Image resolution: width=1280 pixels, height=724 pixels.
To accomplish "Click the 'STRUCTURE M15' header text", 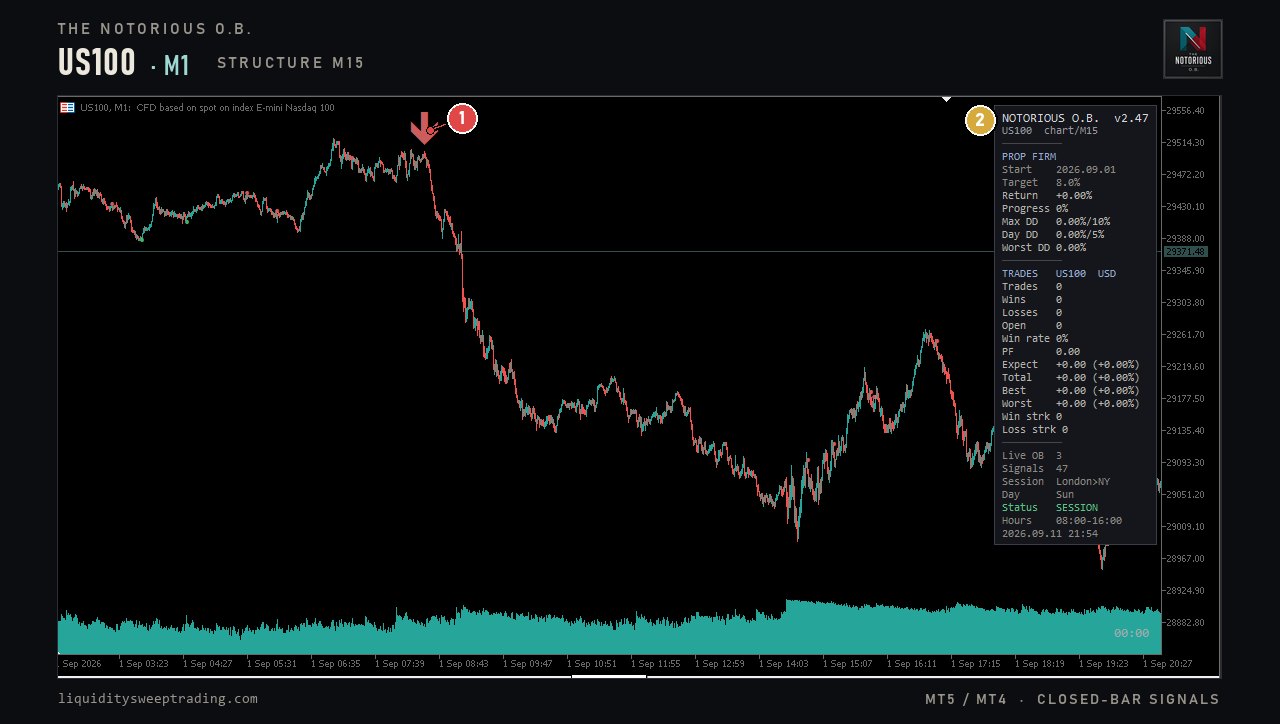I will (291, 63).
